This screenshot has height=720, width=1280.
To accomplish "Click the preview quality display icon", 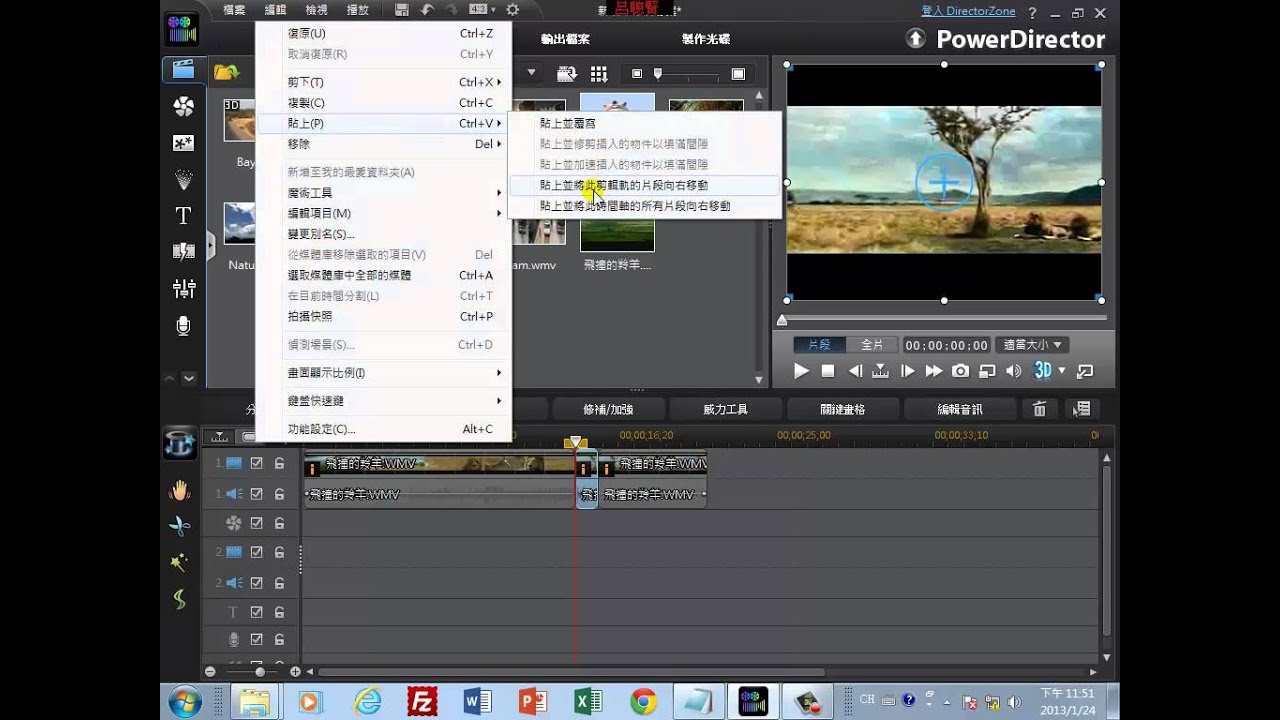I will click(x=987, y=371).
